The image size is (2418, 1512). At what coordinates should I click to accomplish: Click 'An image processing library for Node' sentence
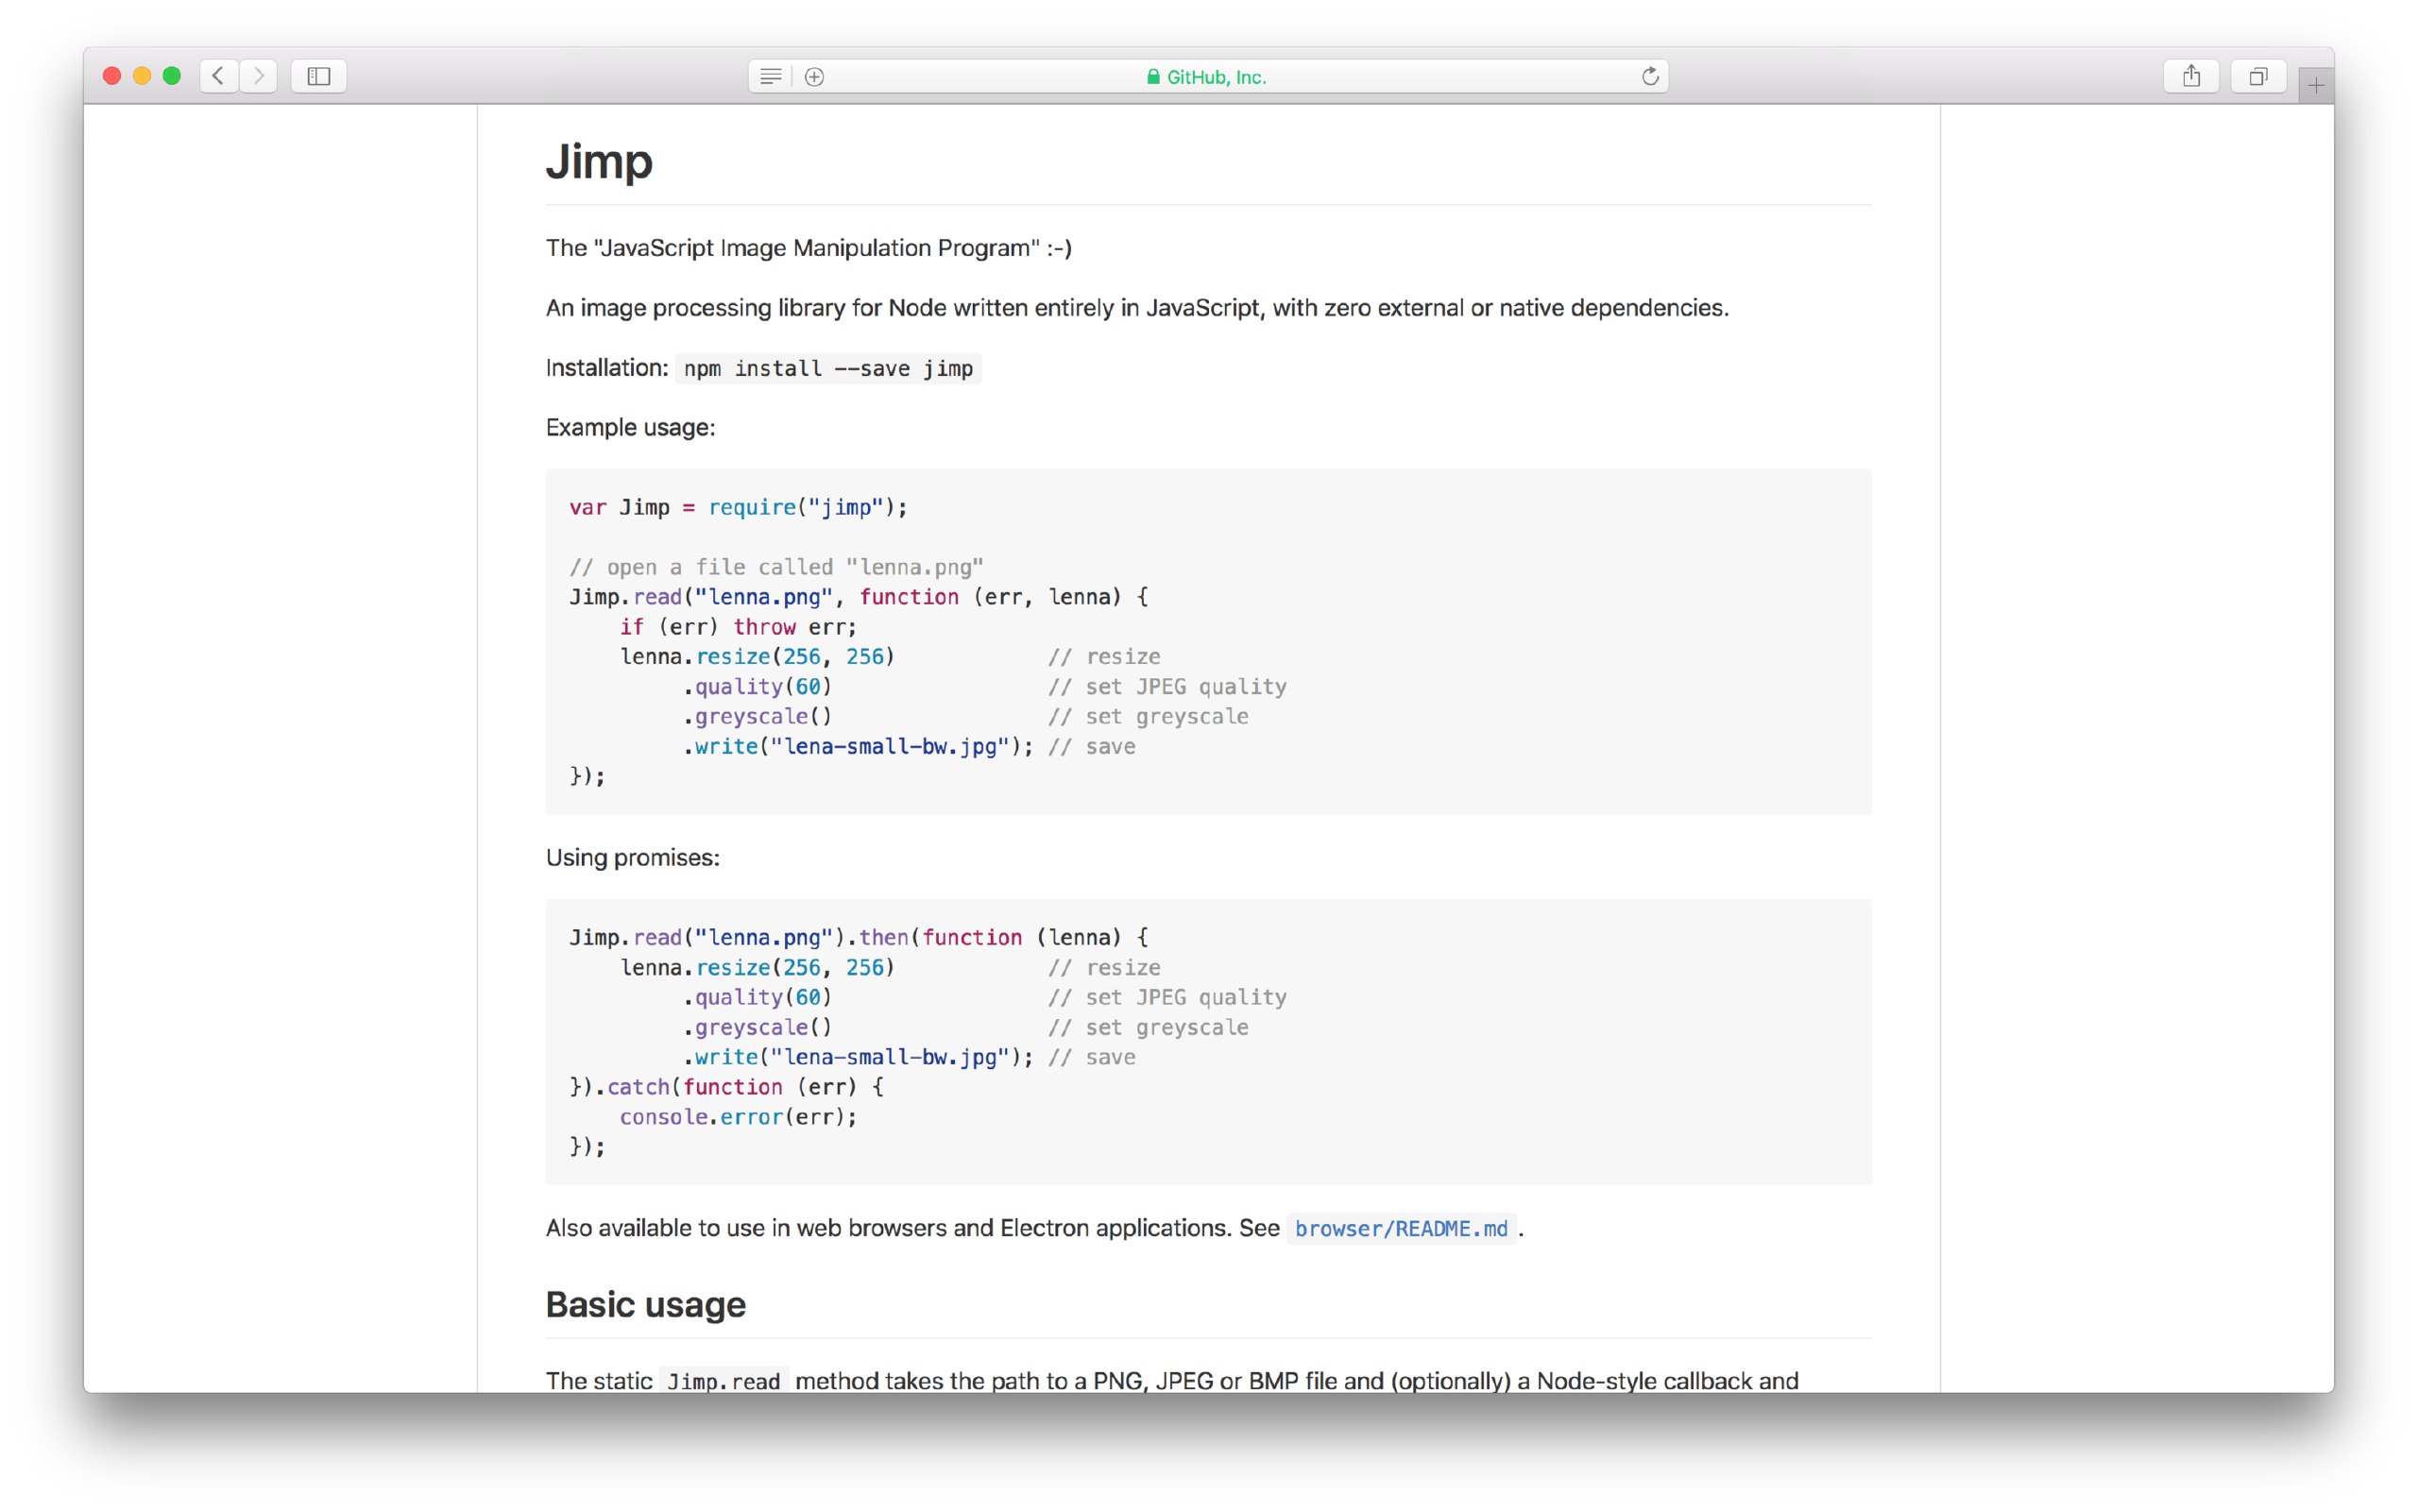pos(1137,308)
